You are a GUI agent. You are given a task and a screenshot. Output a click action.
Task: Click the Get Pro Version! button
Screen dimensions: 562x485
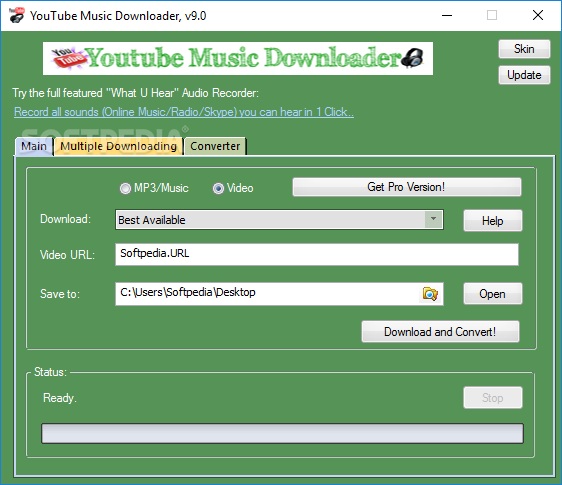[x=407, y=187]
